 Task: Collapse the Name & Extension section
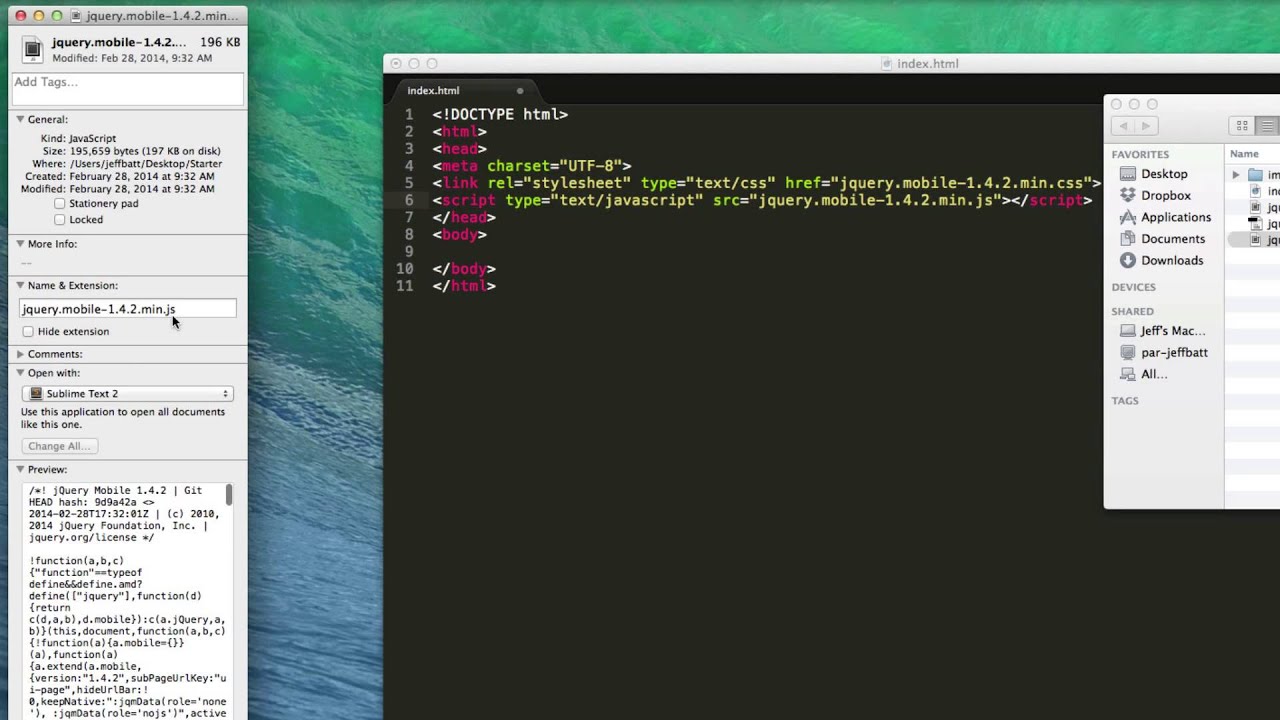20,286
